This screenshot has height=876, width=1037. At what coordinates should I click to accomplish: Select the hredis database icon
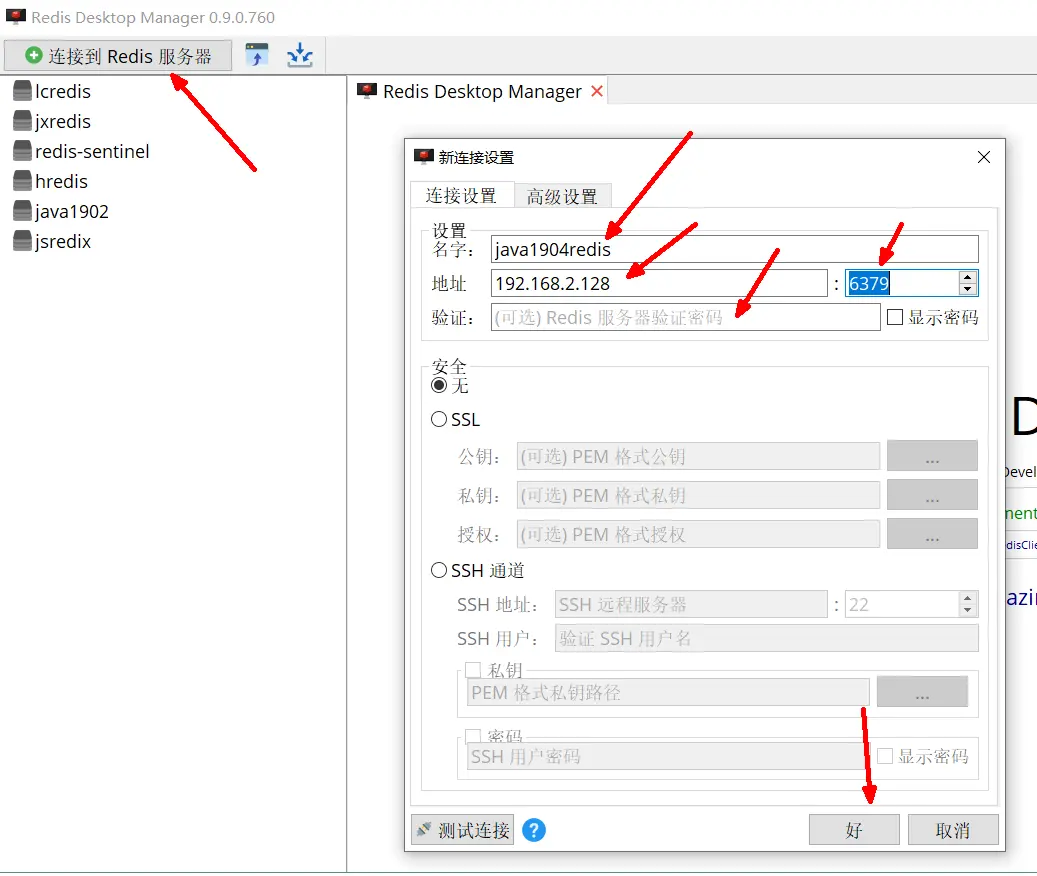22,181
